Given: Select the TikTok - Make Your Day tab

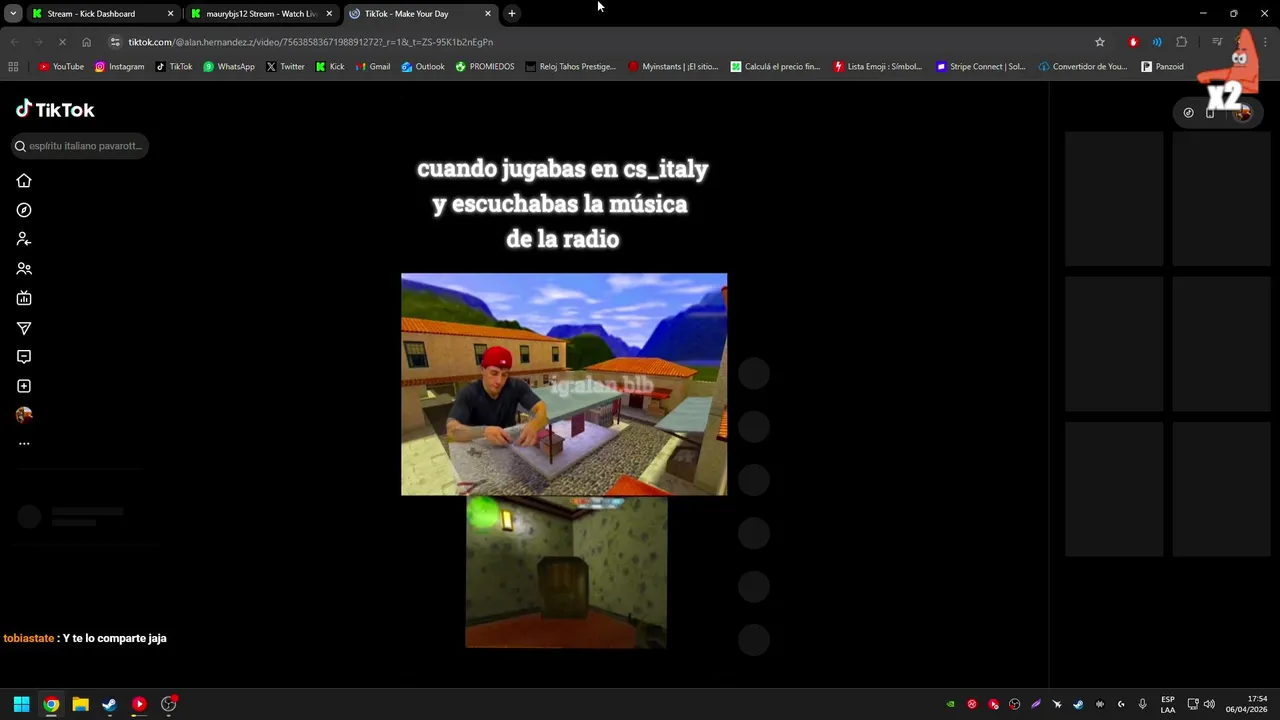Looking at the screenshot, I should [x=420, y=14].
